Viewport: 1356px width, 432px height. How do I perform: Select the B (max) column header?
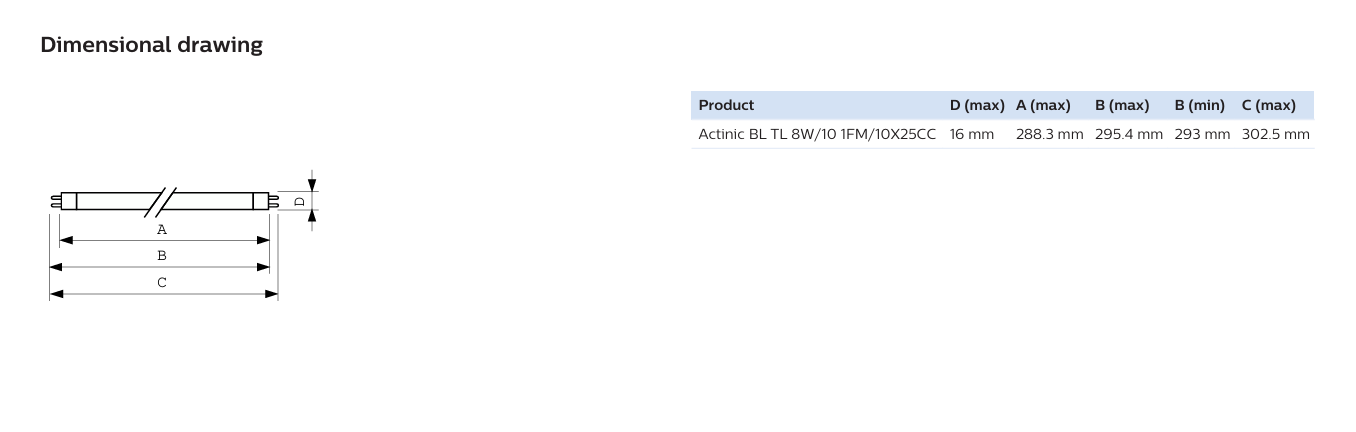coord(1122,105)
